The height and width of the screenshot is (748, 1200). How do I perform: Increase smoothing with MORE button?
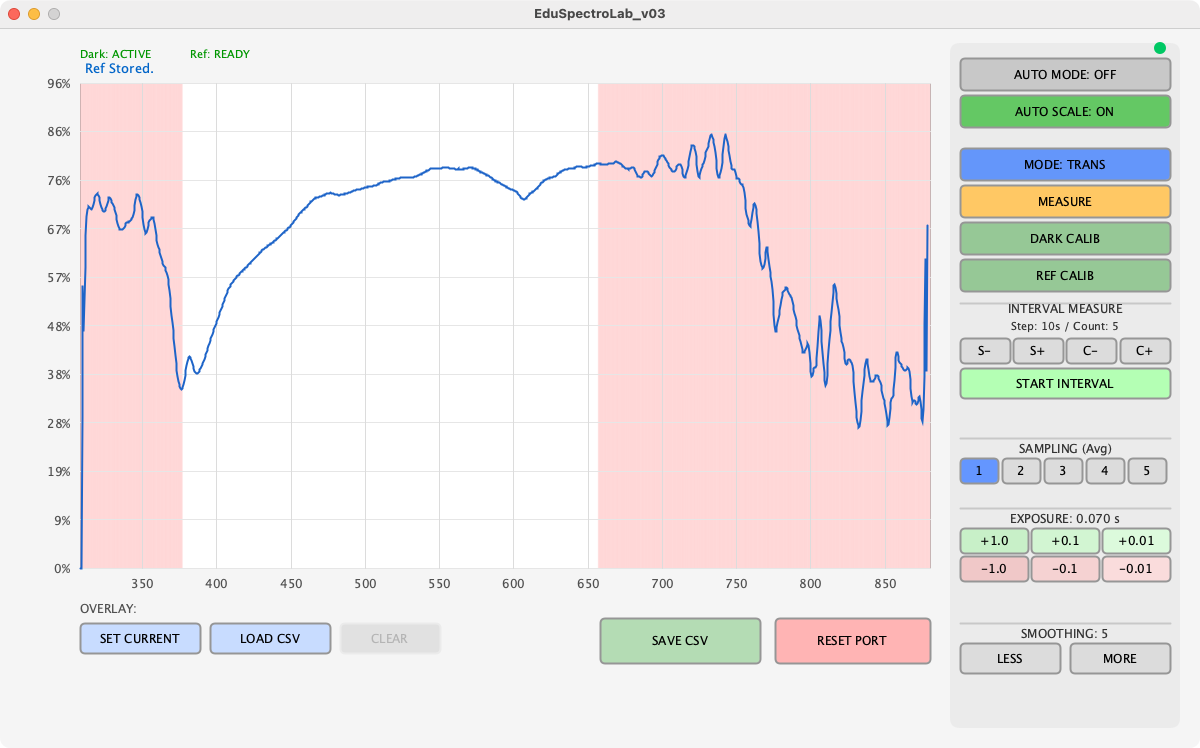[x=1120, y=659]
